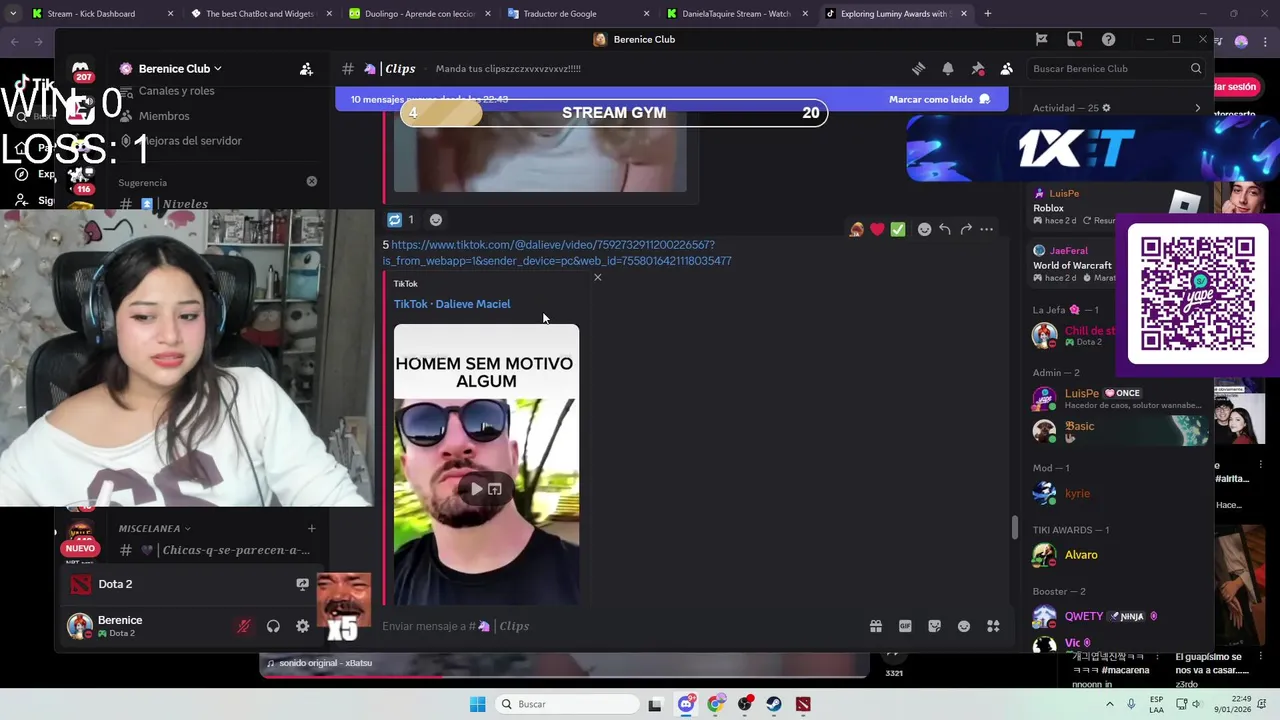
Task: Forward the message arrow icon
Action: 966,230
